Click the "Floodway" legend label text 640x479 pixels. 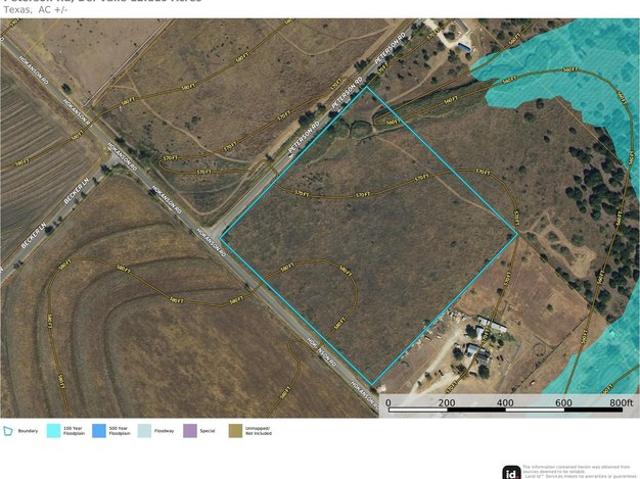(x=162, y=431)
